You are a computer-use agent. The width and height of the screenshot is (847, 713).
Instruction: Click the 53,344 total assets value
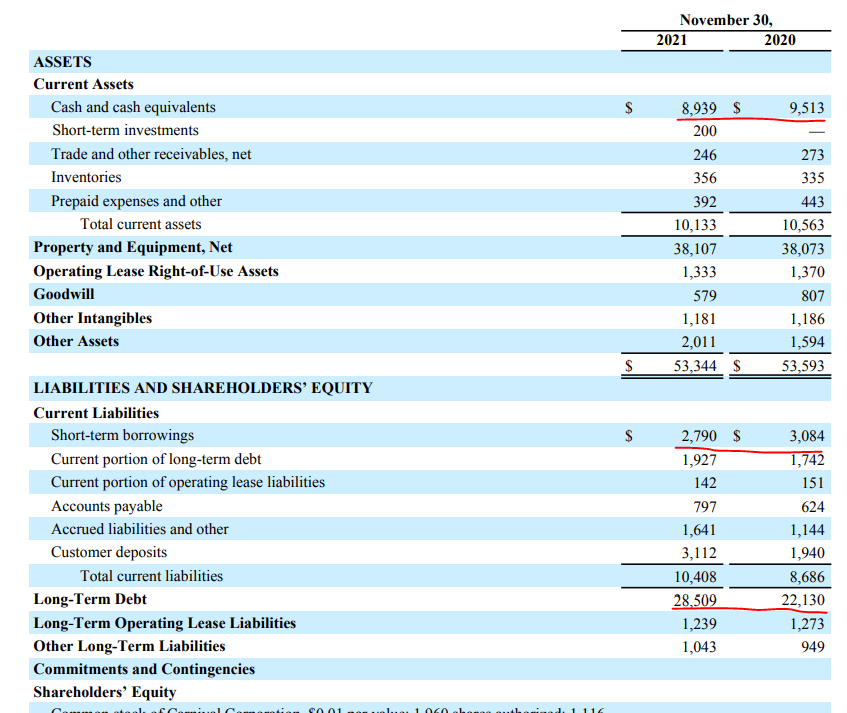[695, 366]
